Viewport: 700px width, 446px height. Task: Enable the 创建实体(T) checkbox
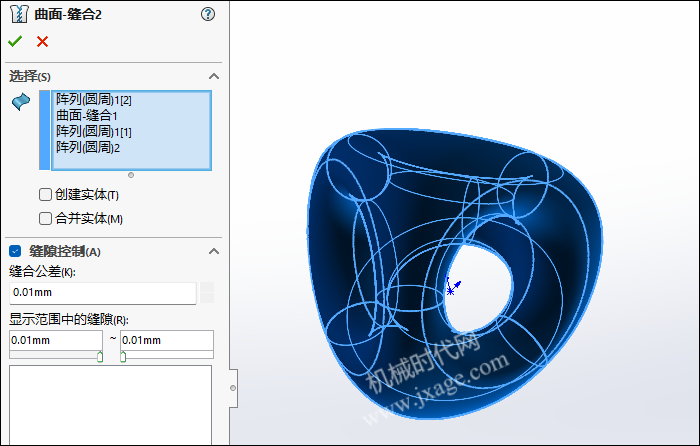pos(46,195)
